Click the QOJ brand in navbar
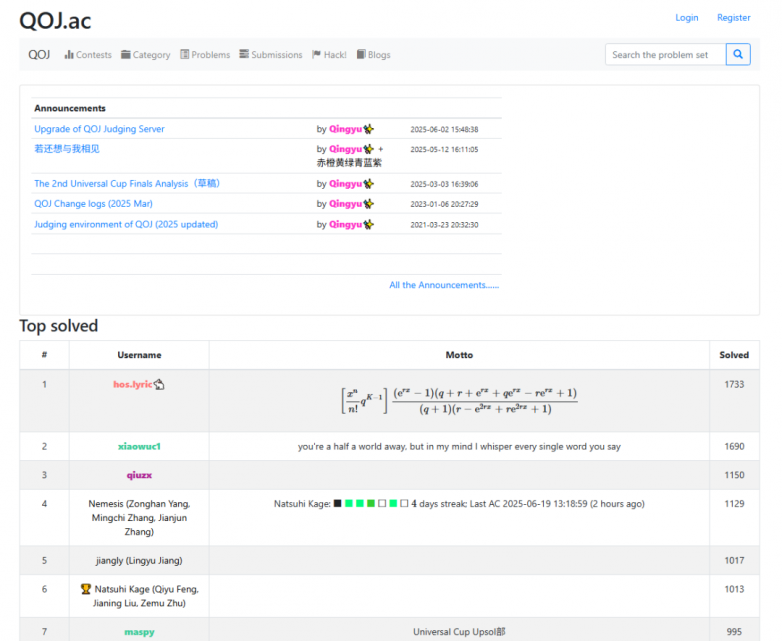 39,55
